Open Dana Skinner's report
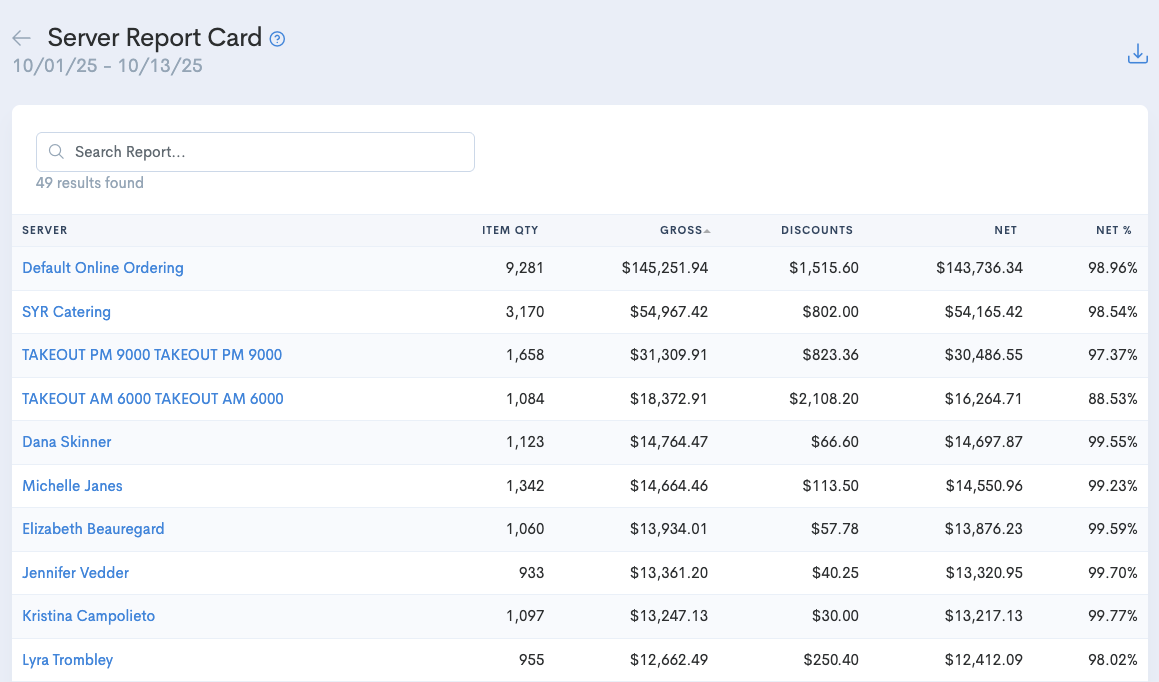This screenshot has width=1159, height=682. pyautogui.click(x=67, y=442)
